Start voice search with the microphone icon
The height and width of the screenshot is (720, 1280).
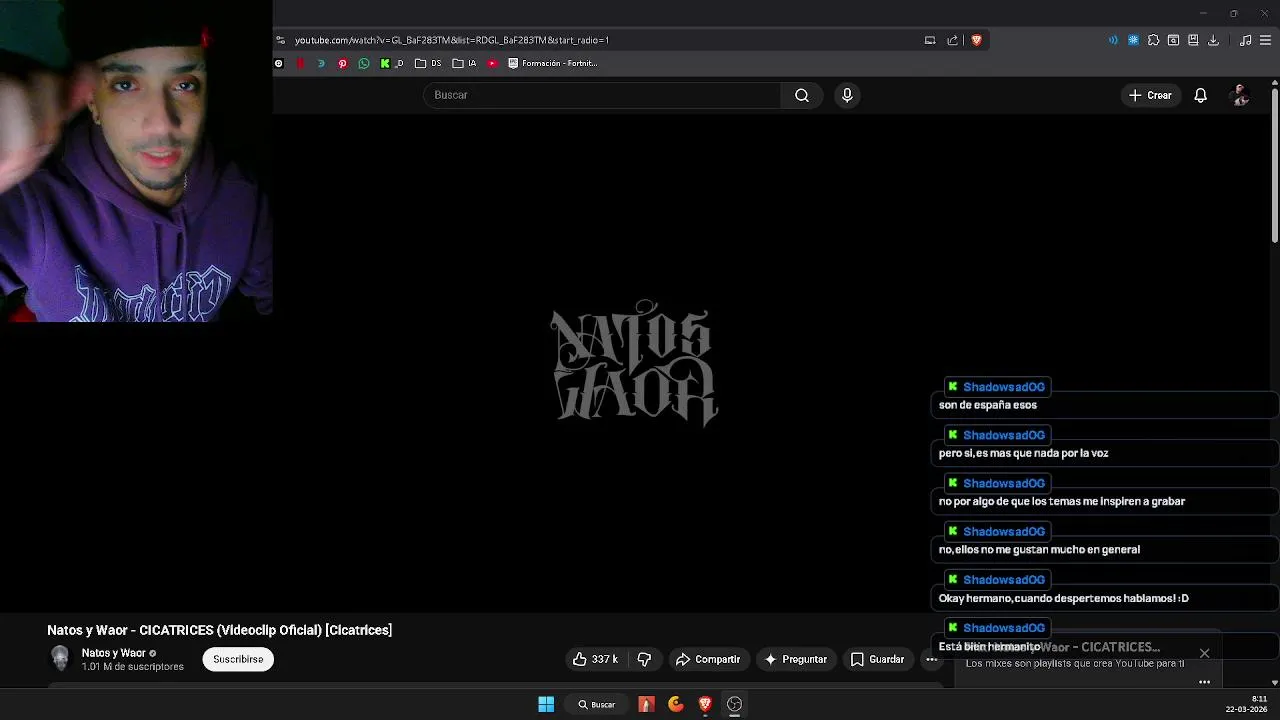847,95
